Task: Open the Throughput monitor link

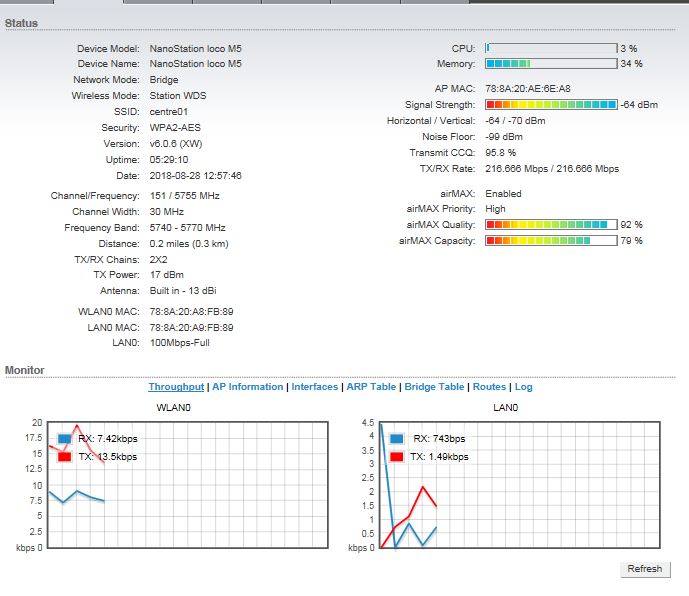Action: (x=176, y=387)
